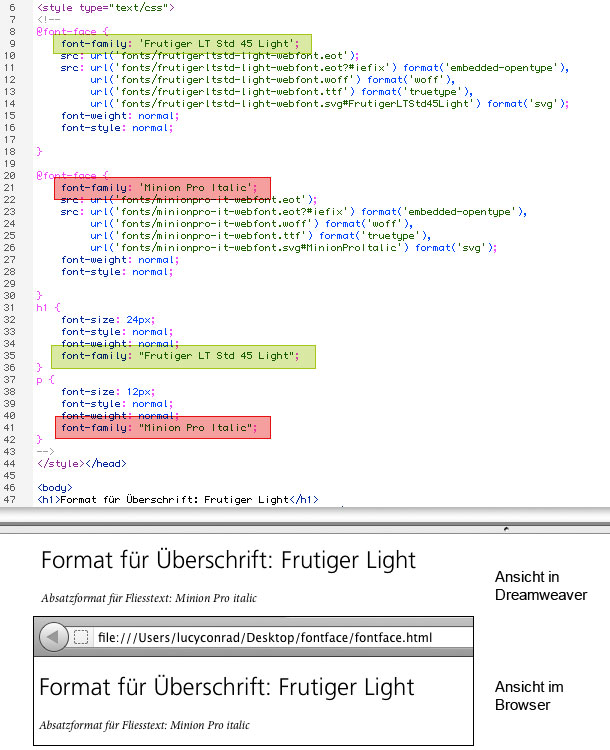Click line number 47 in the gutter
This screenshot has height=750, width=610.
pyautogui.click(x=11, y=499)
